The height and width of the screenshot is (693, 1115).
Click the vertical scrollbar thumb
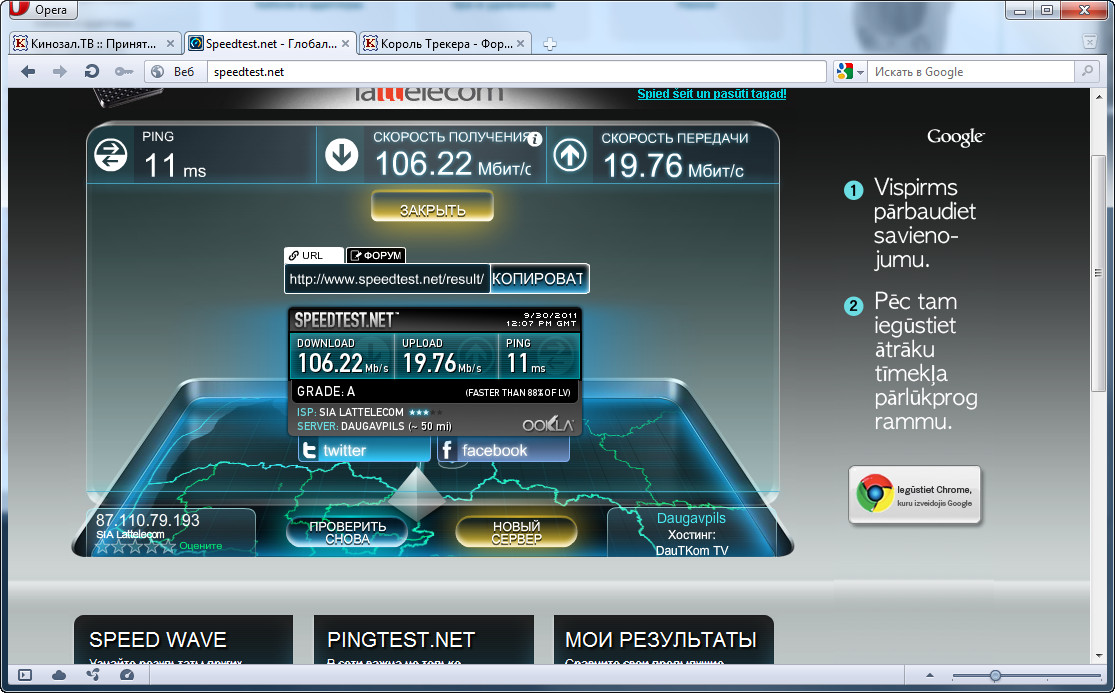(x=1098, y=273)
